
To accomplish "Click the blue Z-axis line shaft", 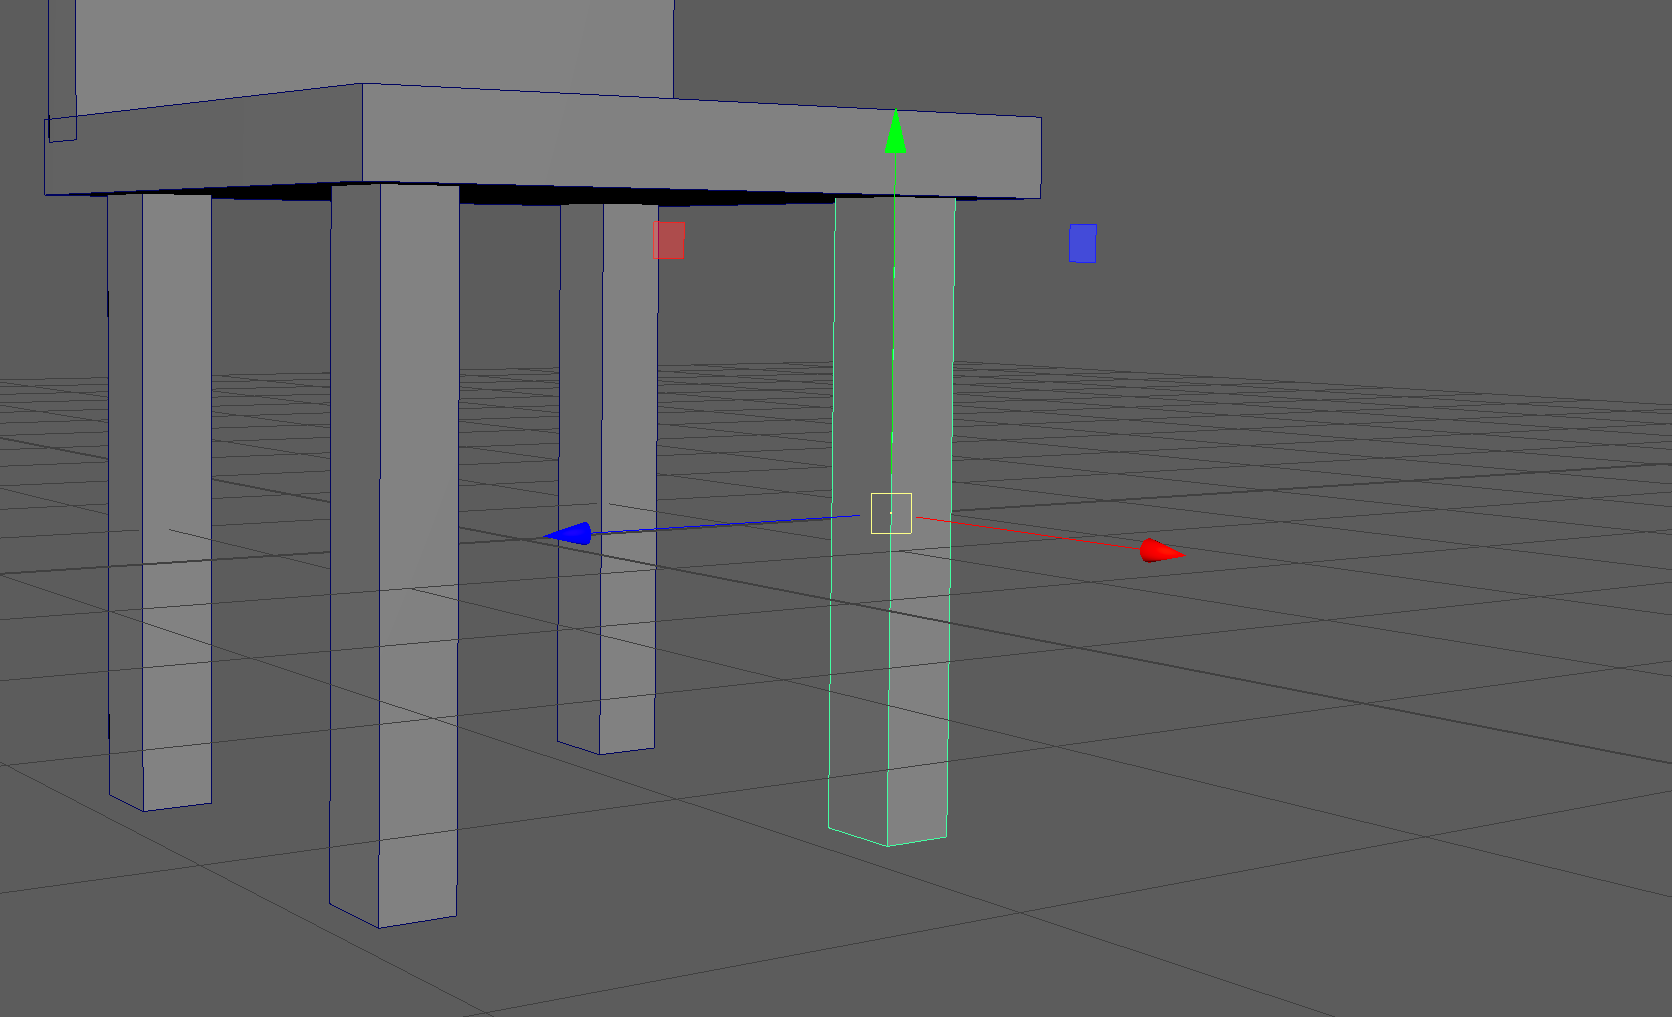I will 720,526.
